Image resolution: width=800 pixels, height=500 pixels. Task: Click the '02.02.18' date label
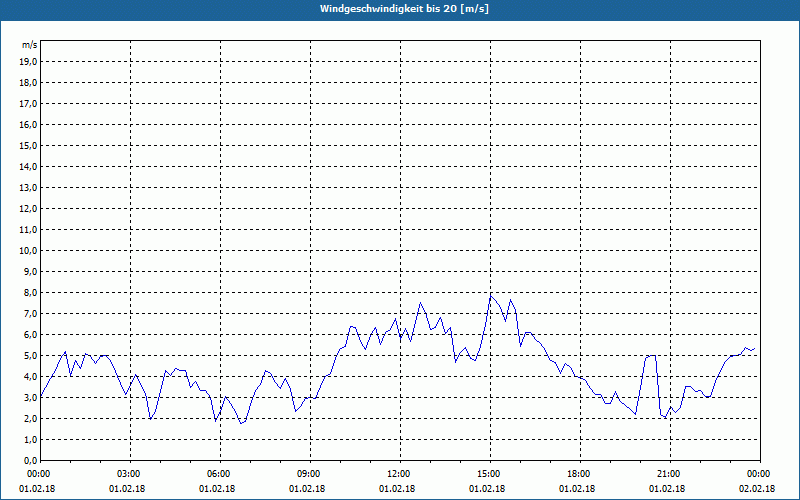(757, 489)
